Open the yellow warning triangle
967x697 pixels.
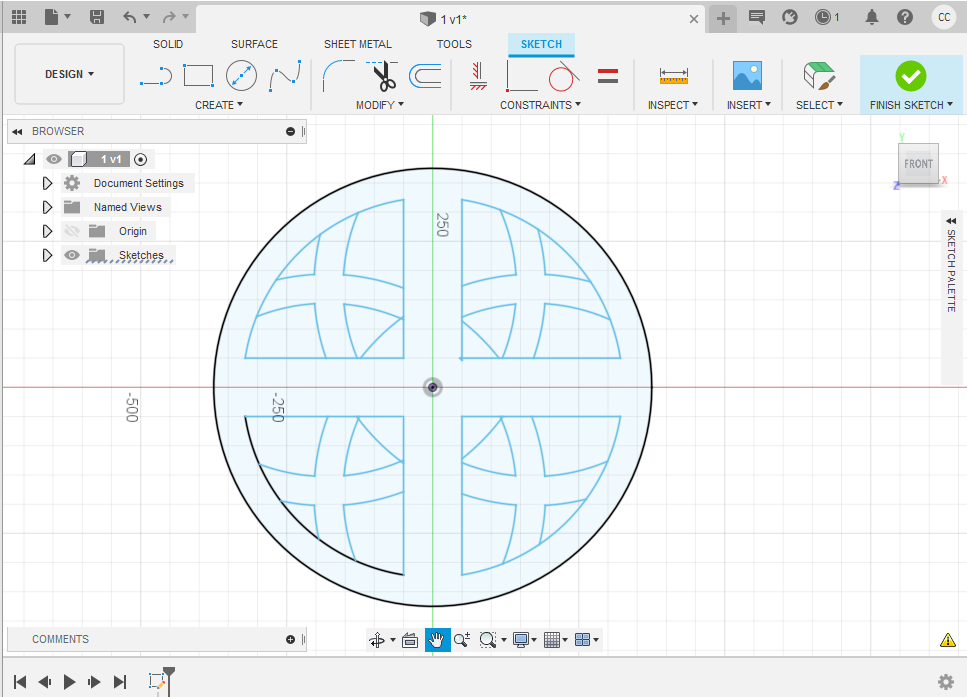point(948,640)
